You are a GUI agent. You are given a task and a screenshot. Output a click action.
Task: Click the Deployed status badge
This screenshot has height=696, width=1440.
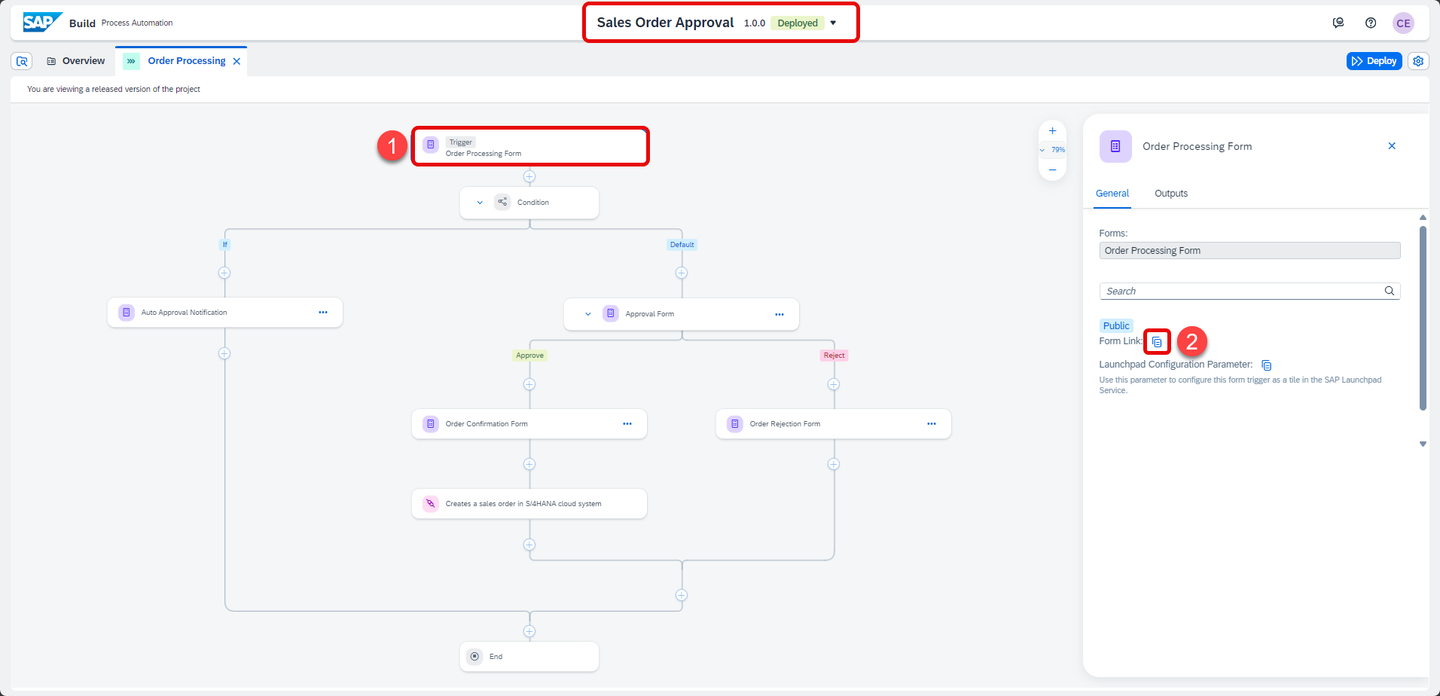pyautogui.click(x=797, y=23)
